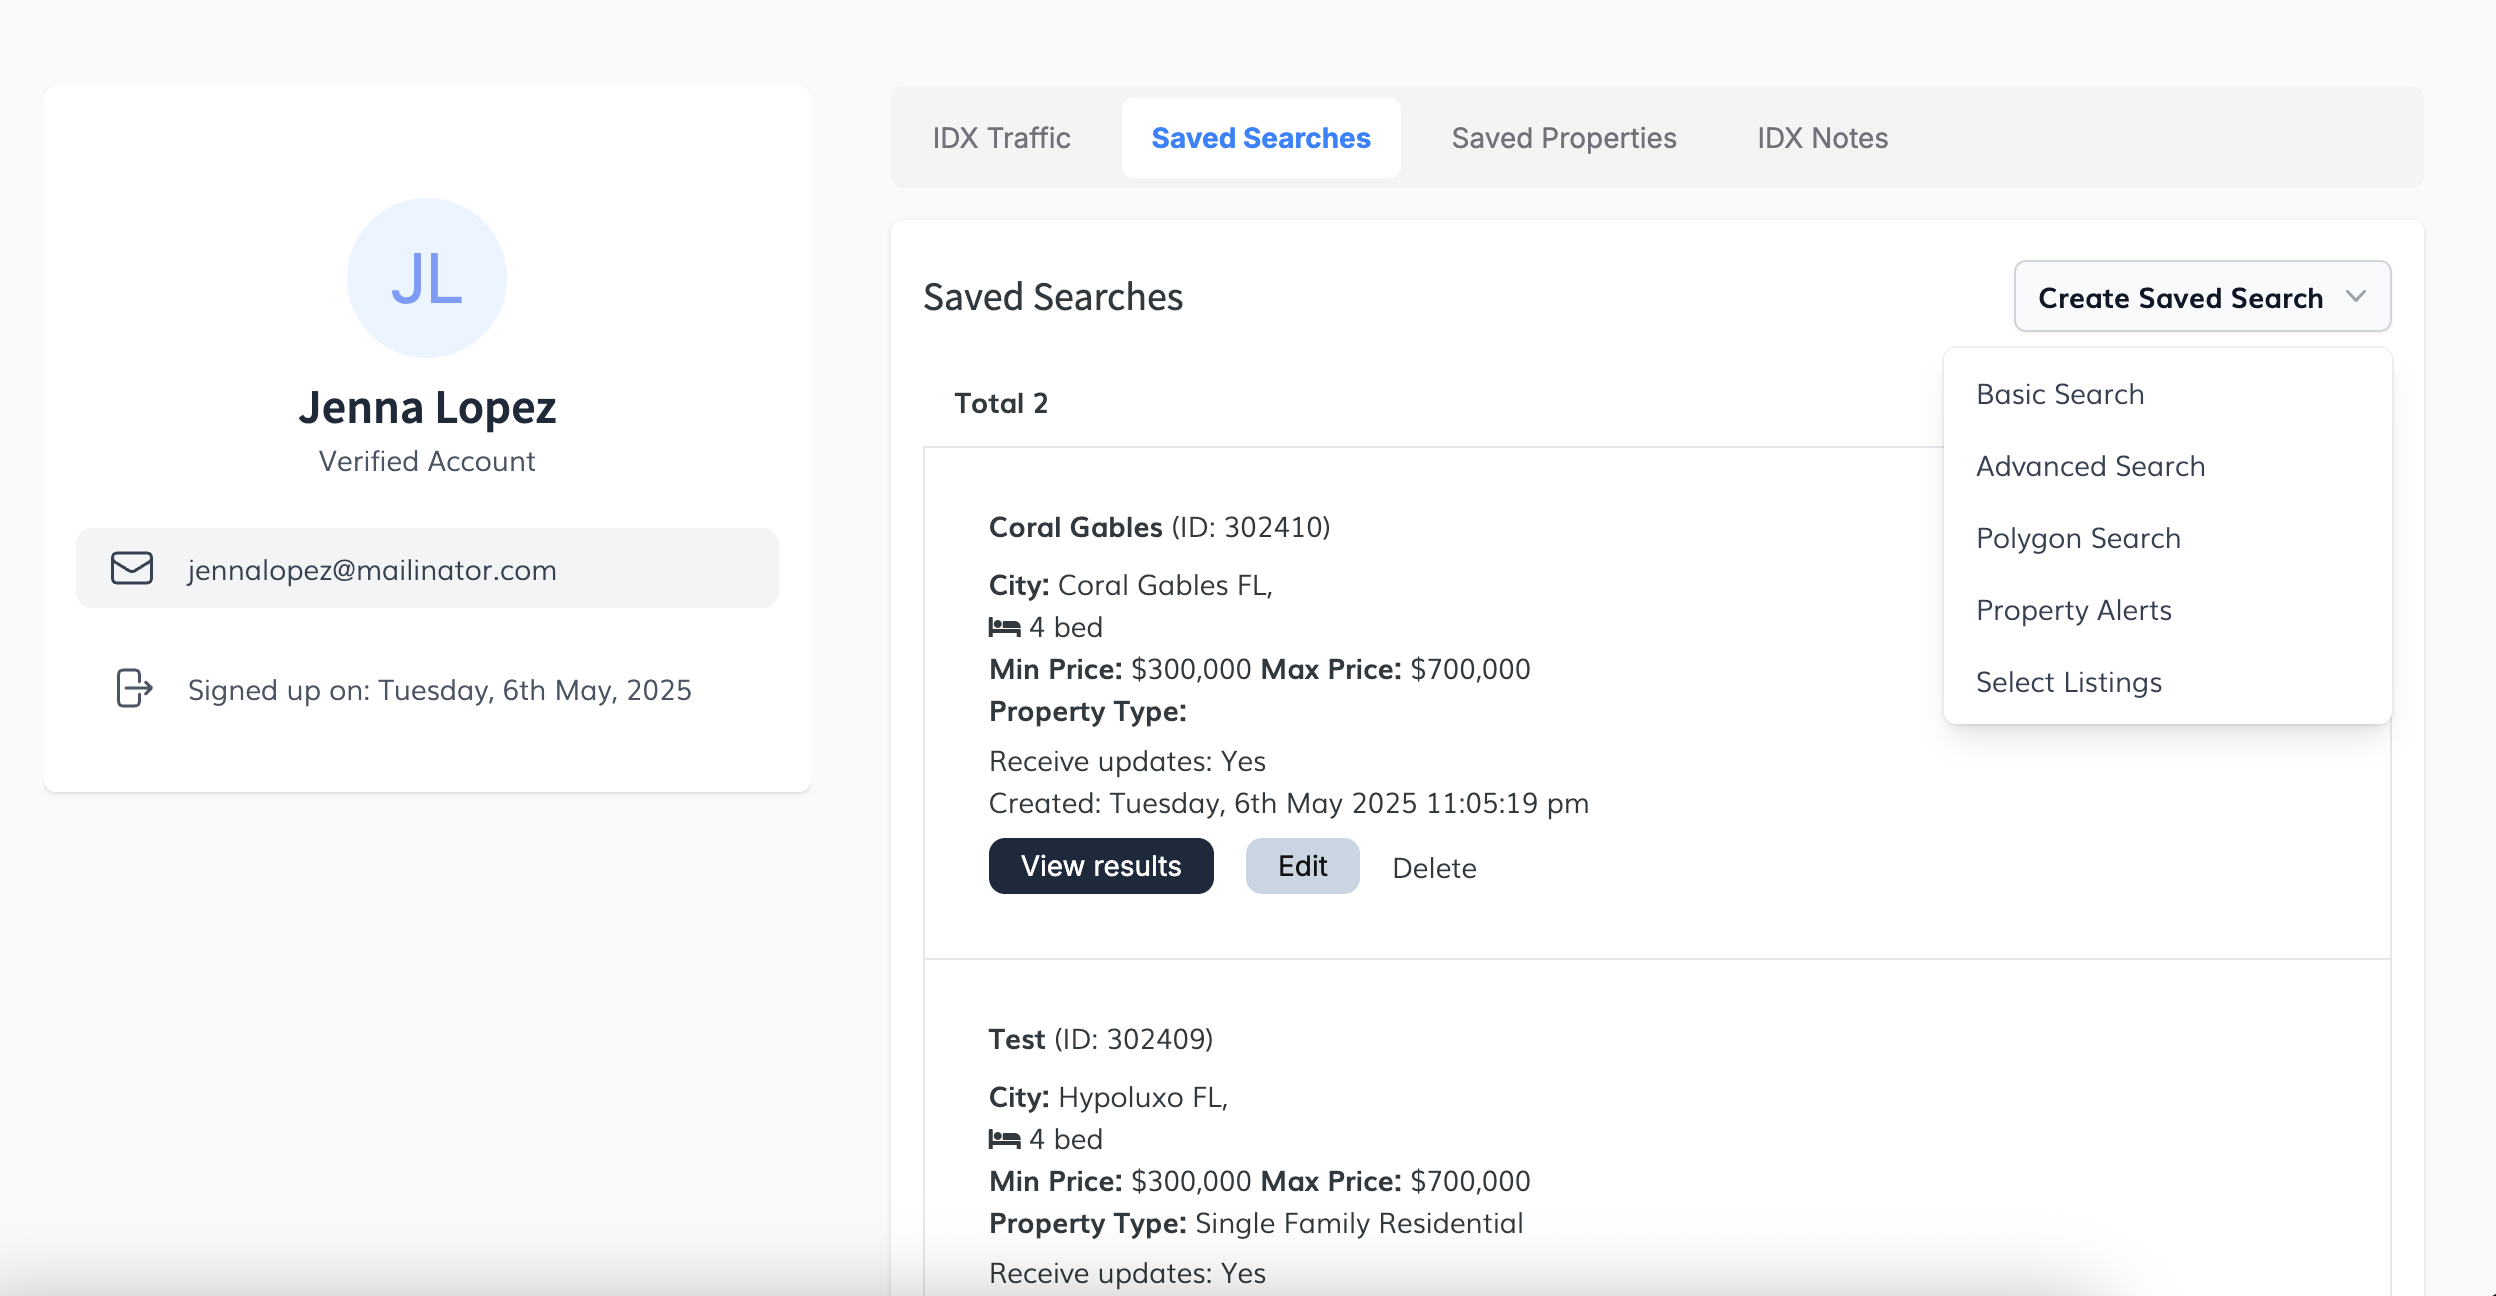Click the JL avatar circle

pyautogui.click(x=427, y=278)
